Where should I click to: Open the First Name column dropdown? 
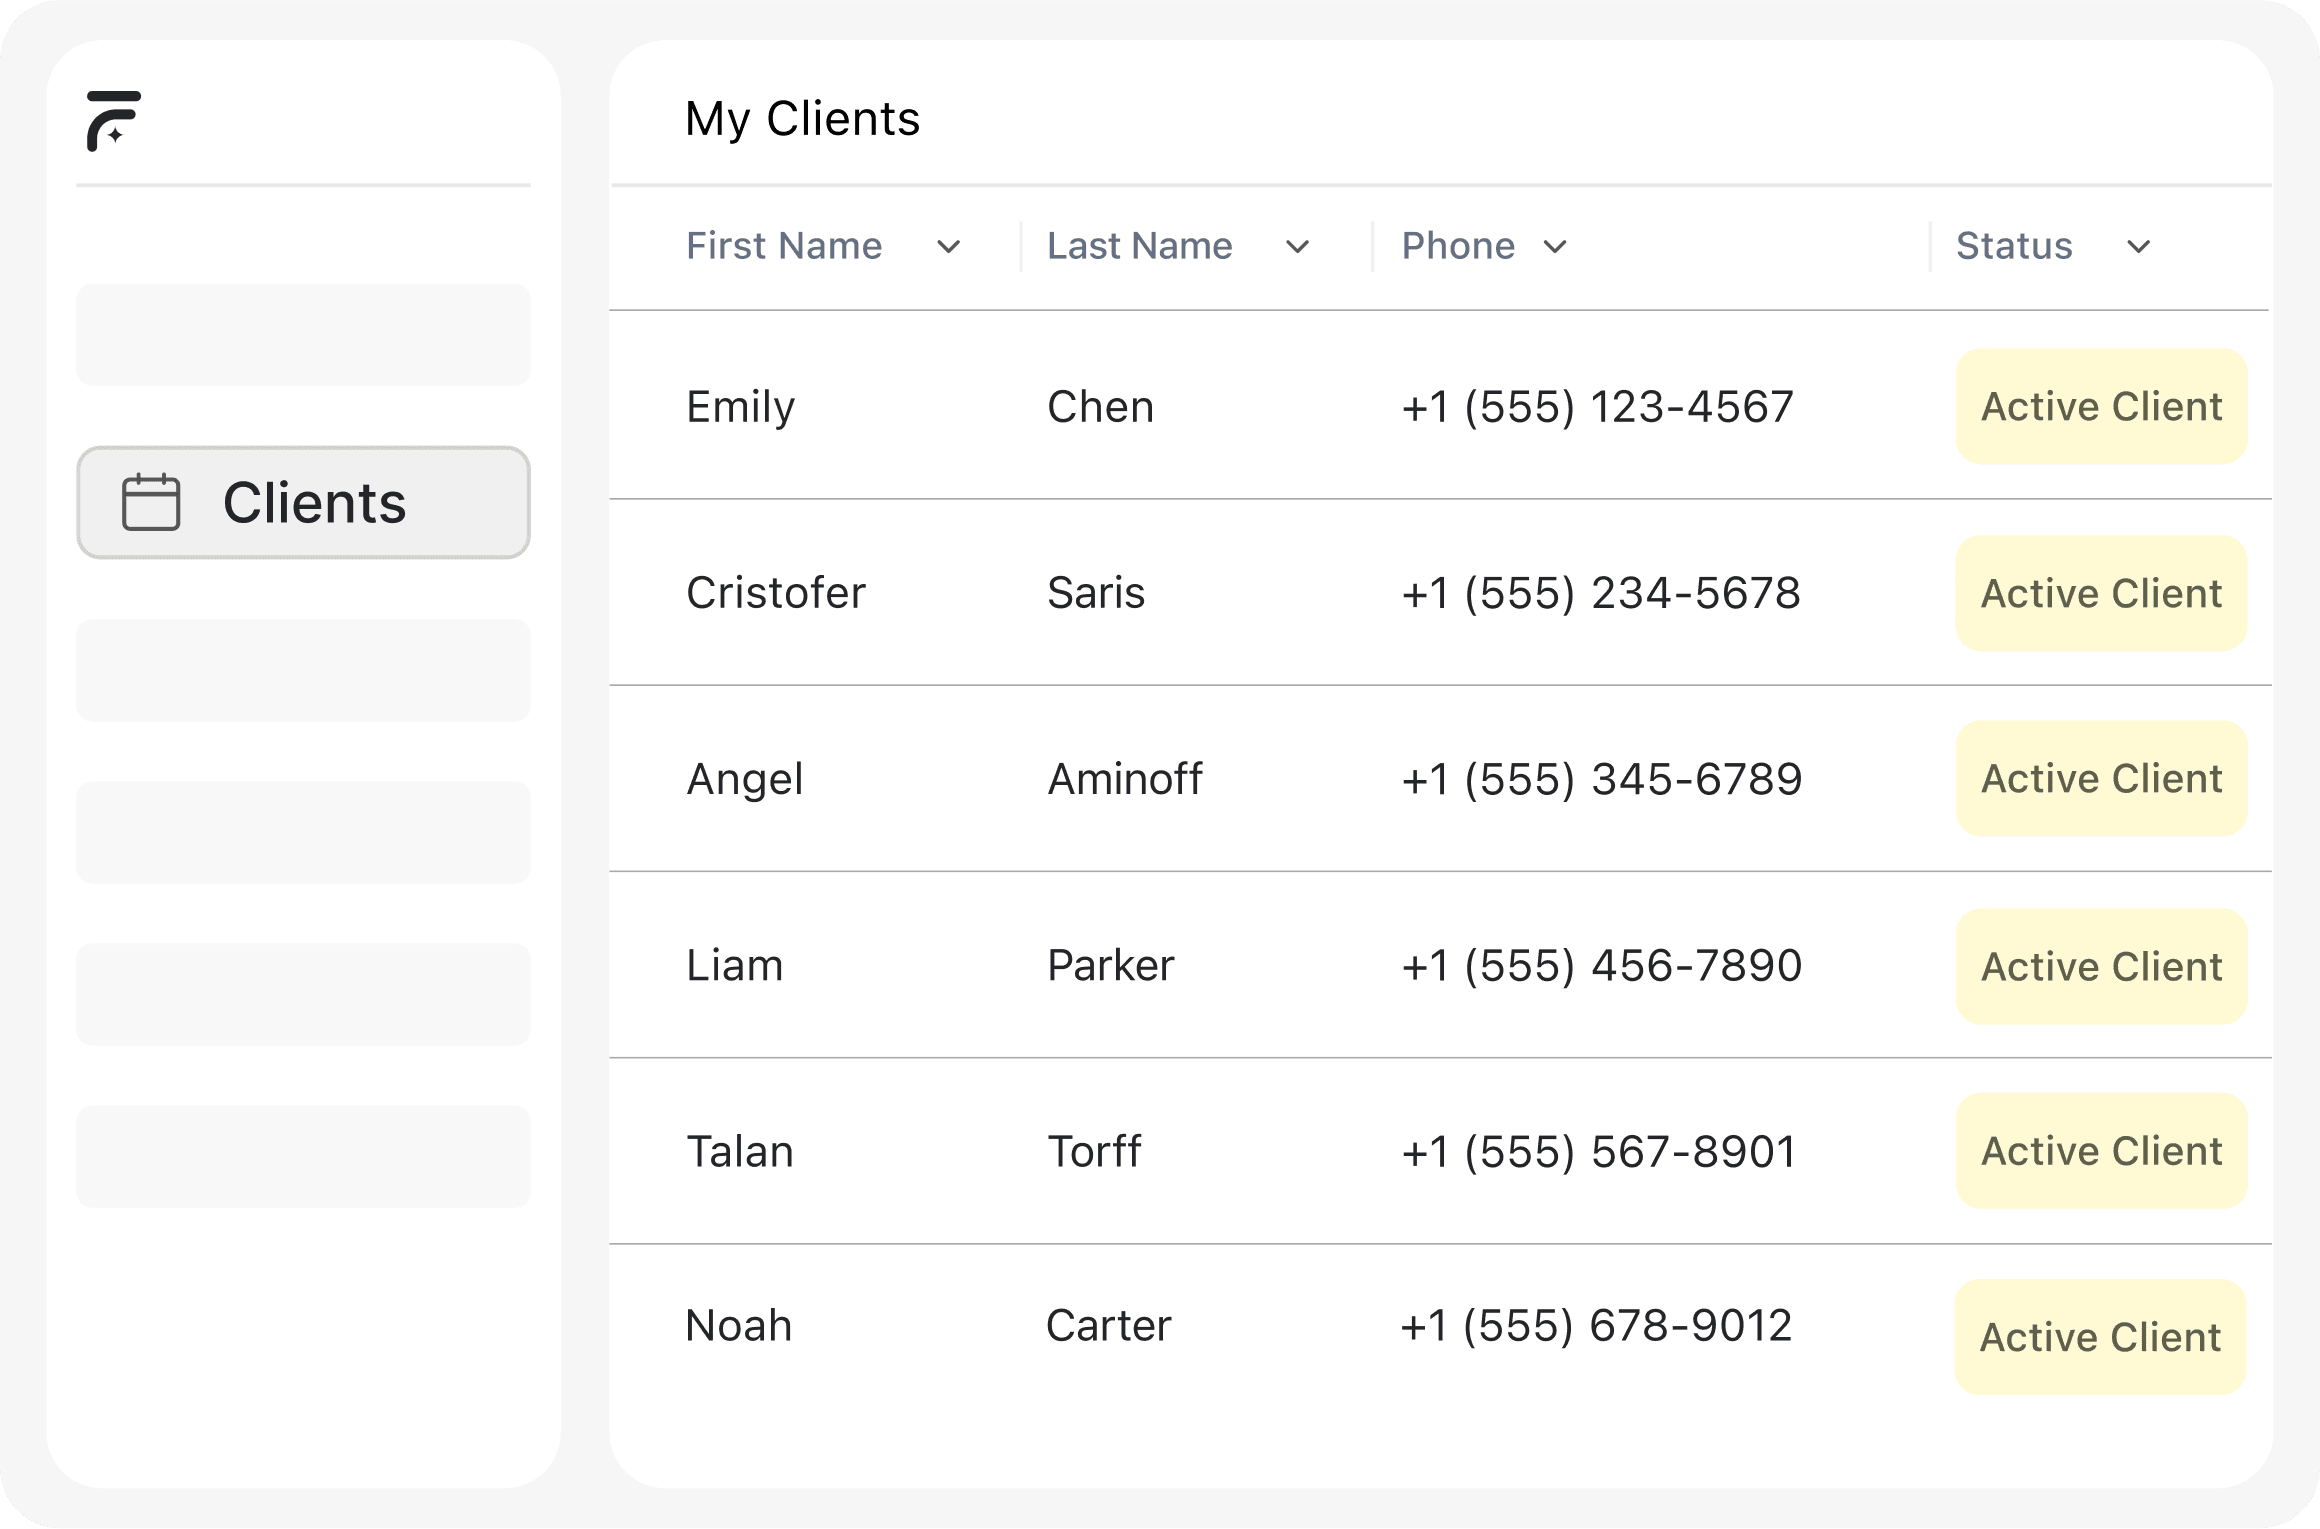950,246
